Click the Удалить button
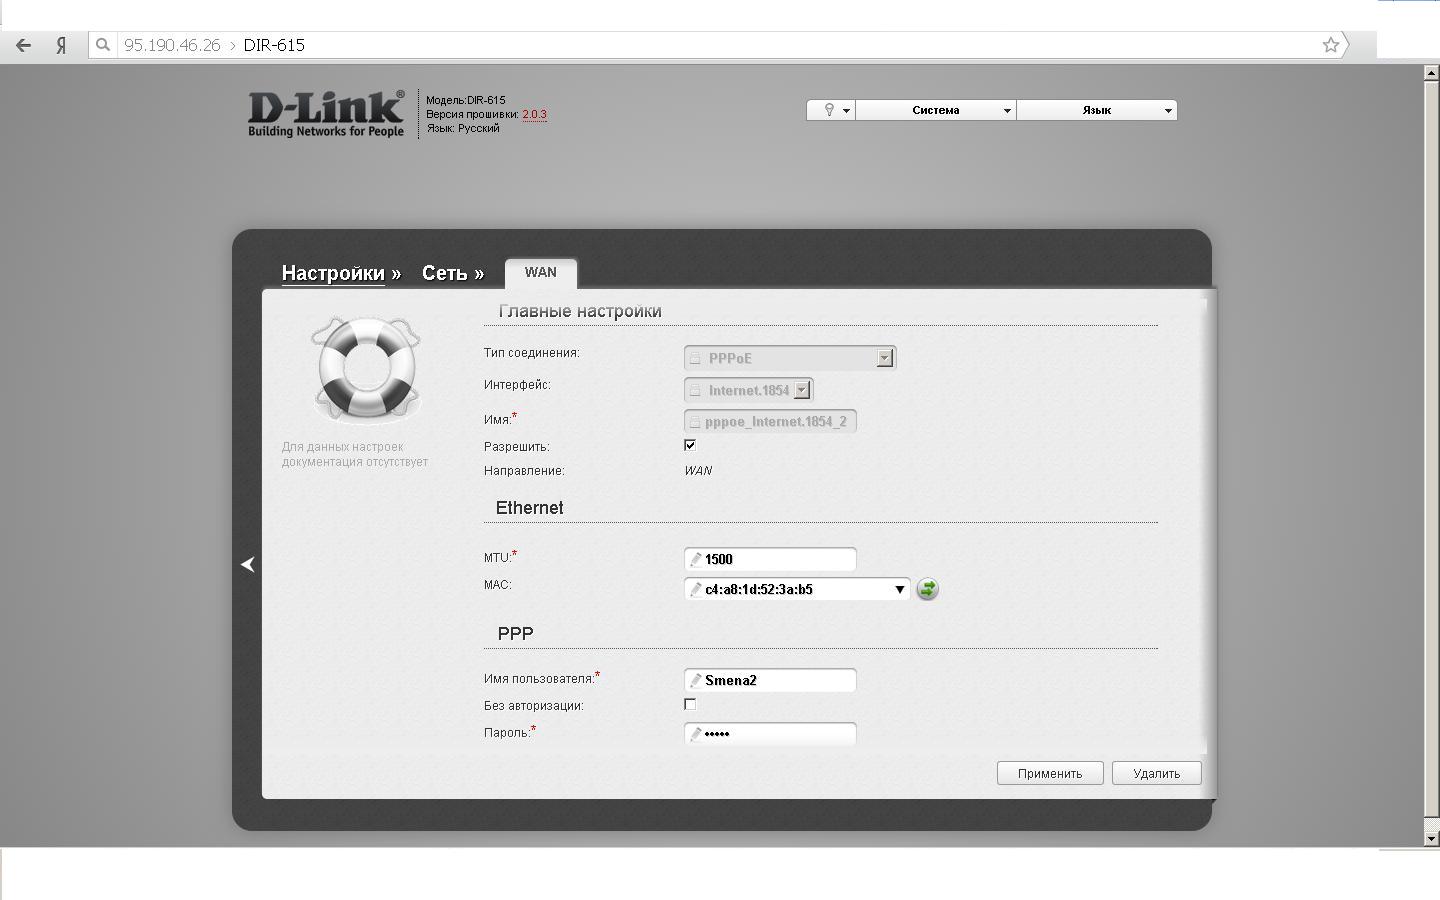 (1157, 773)
